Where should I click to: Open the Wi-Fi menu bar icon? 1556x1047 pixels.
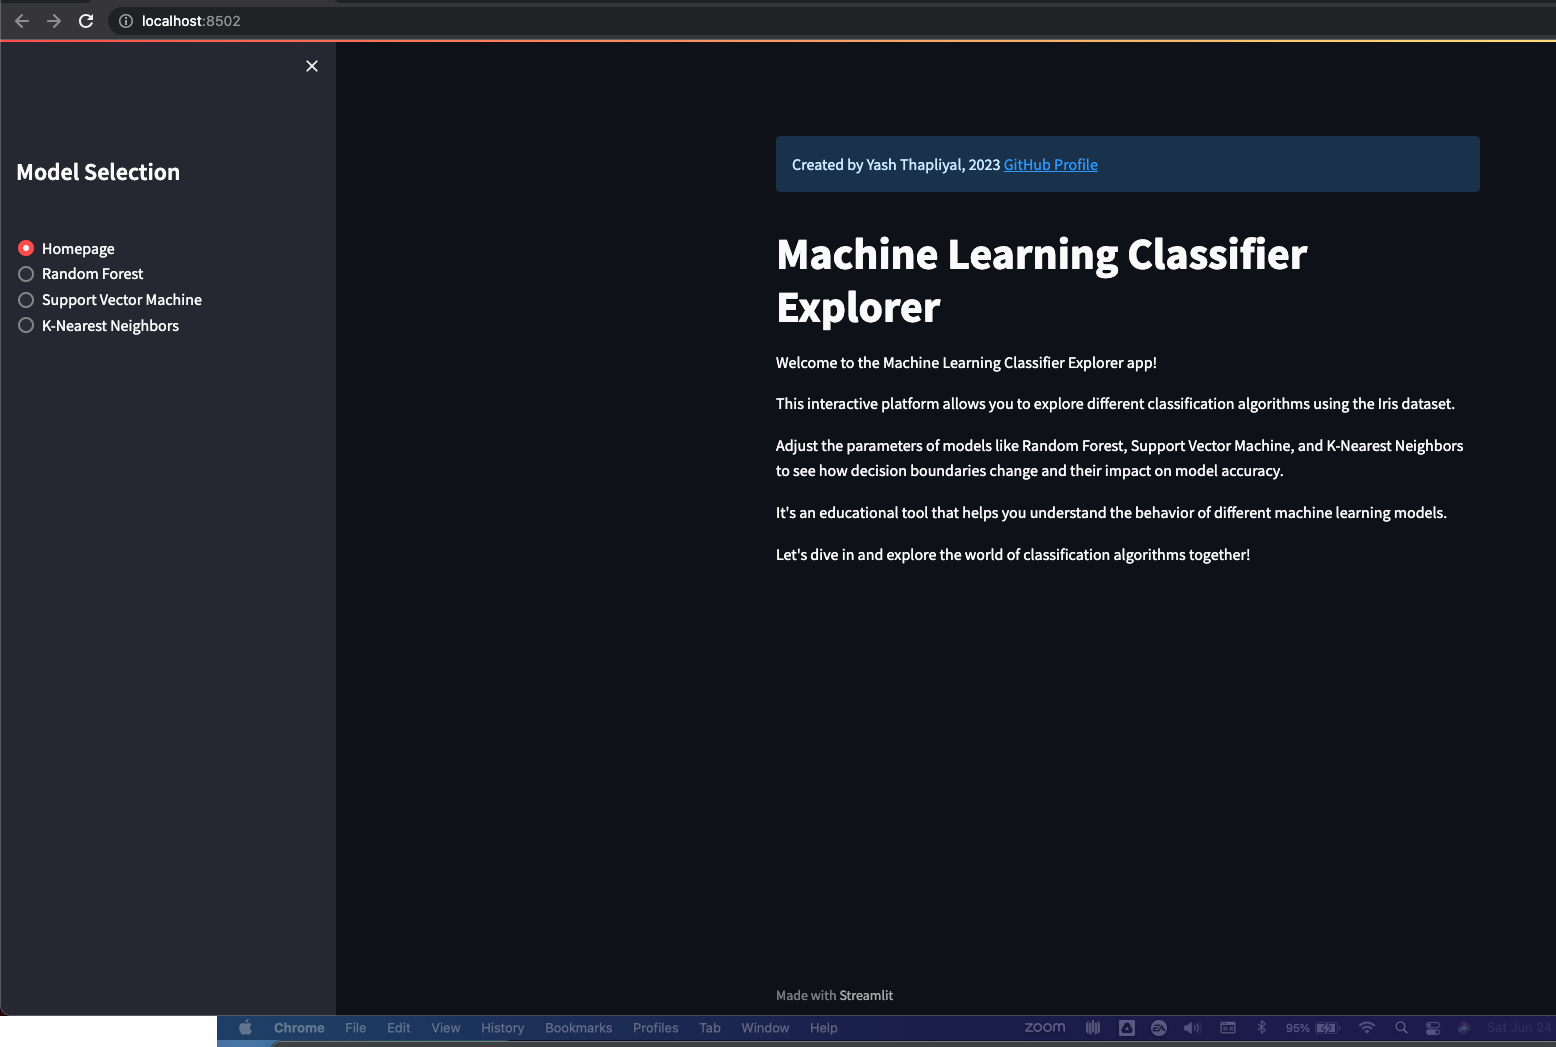pyautogui.click(x=1367, y=1028)
